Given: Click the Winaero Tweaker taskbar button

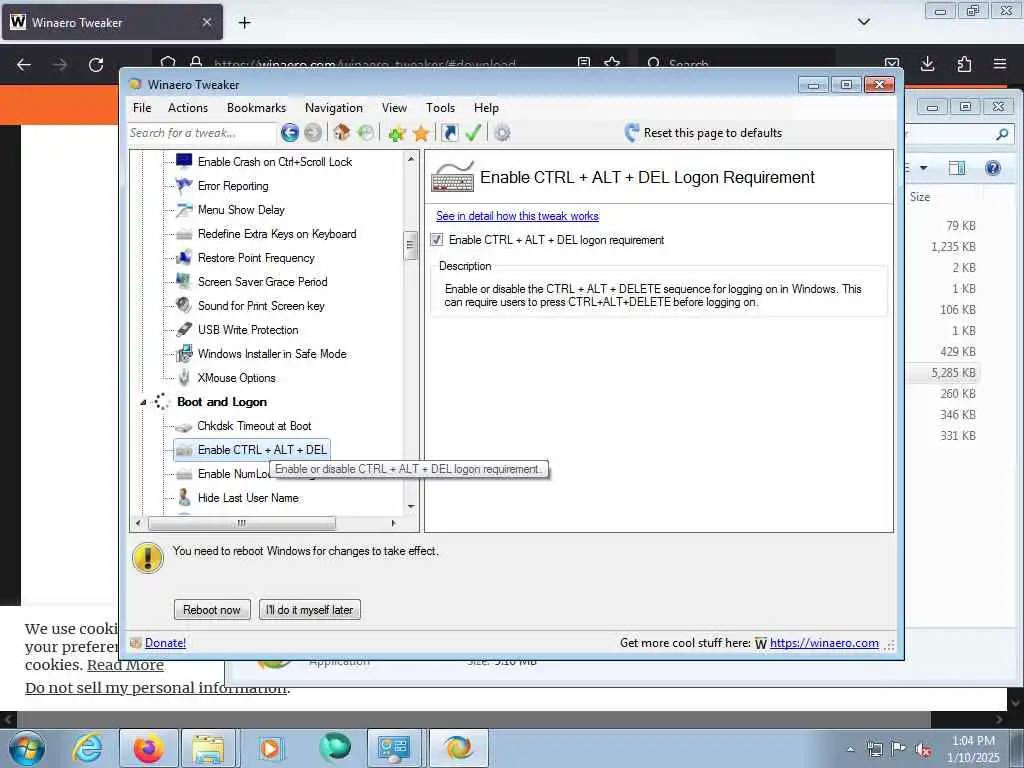Looking at the screenshot, I should [458, 748].
